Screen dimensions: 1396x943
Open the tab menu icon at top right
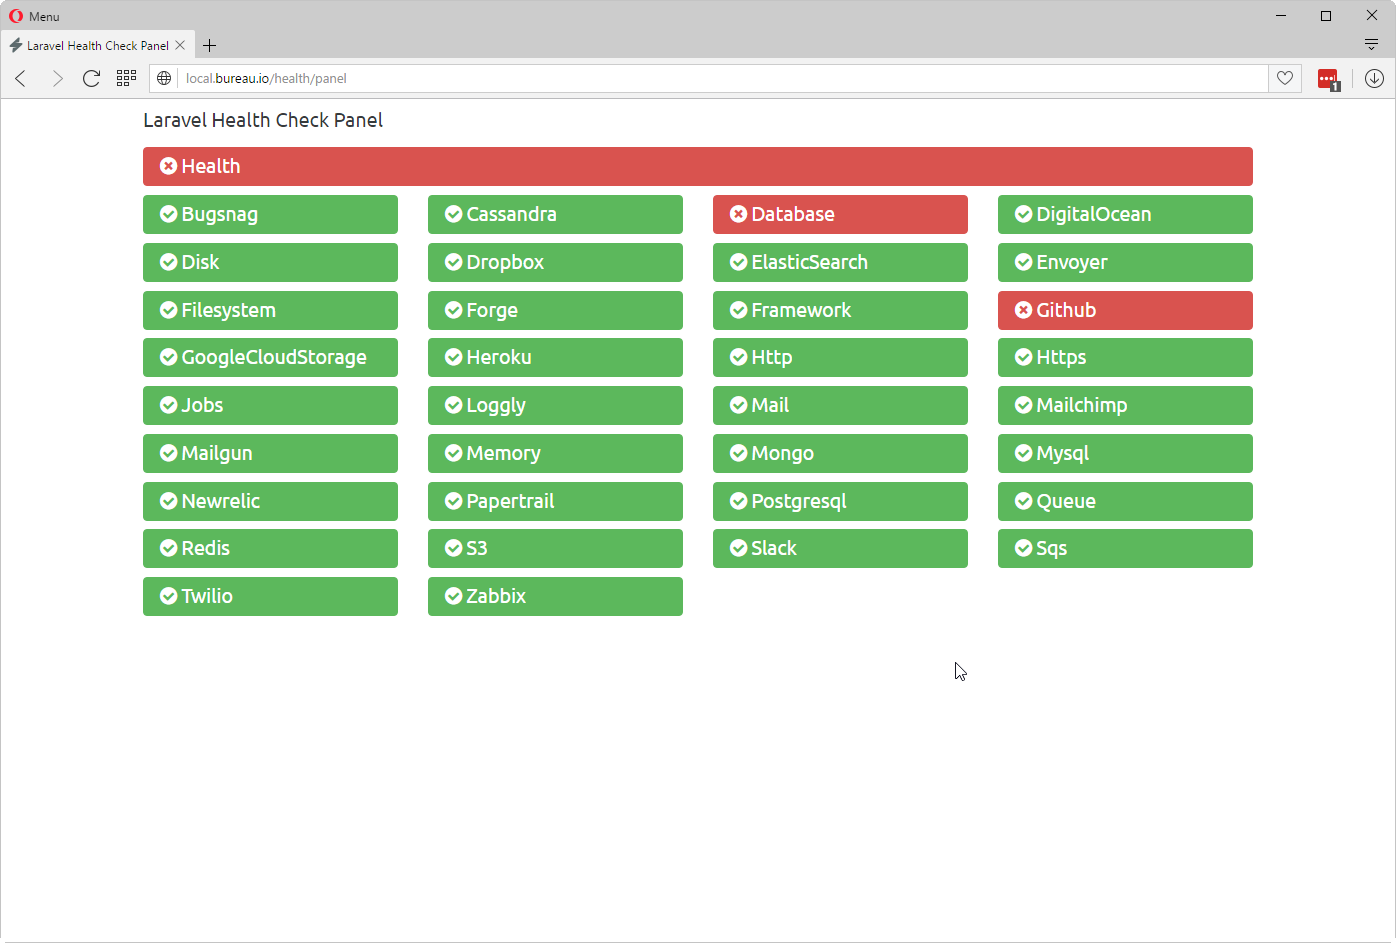[x=1371, y=44]
